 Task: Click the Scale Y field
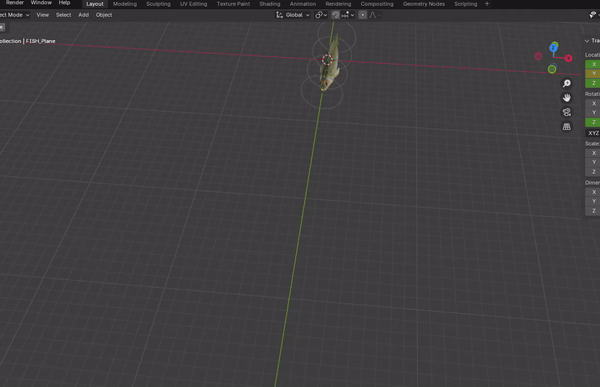592,162
